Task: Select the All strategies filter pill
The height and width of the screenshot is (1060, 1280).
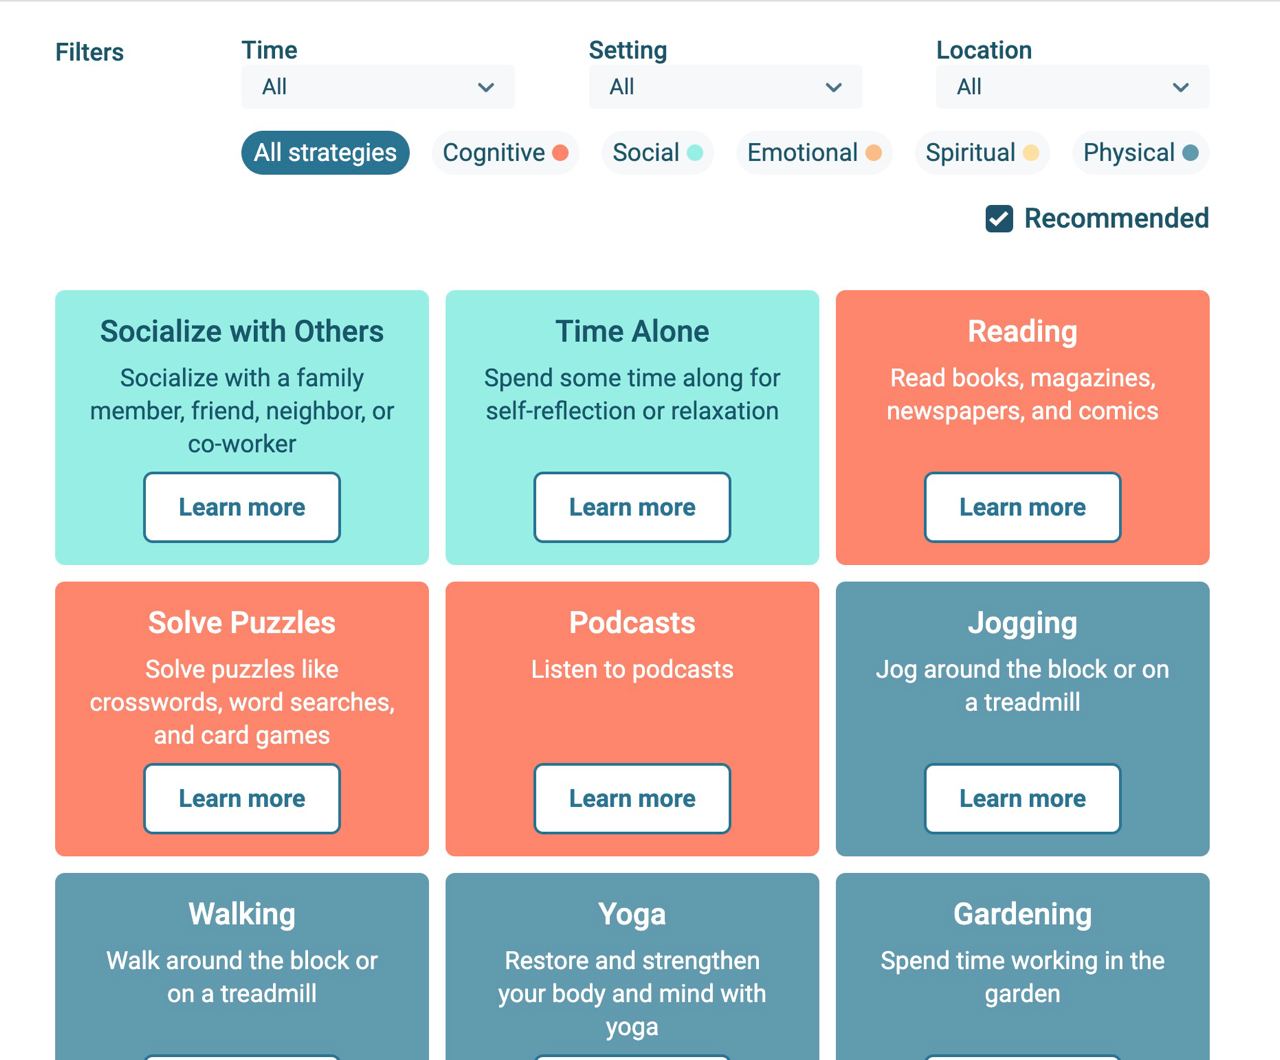Action: tap(325, 153)
